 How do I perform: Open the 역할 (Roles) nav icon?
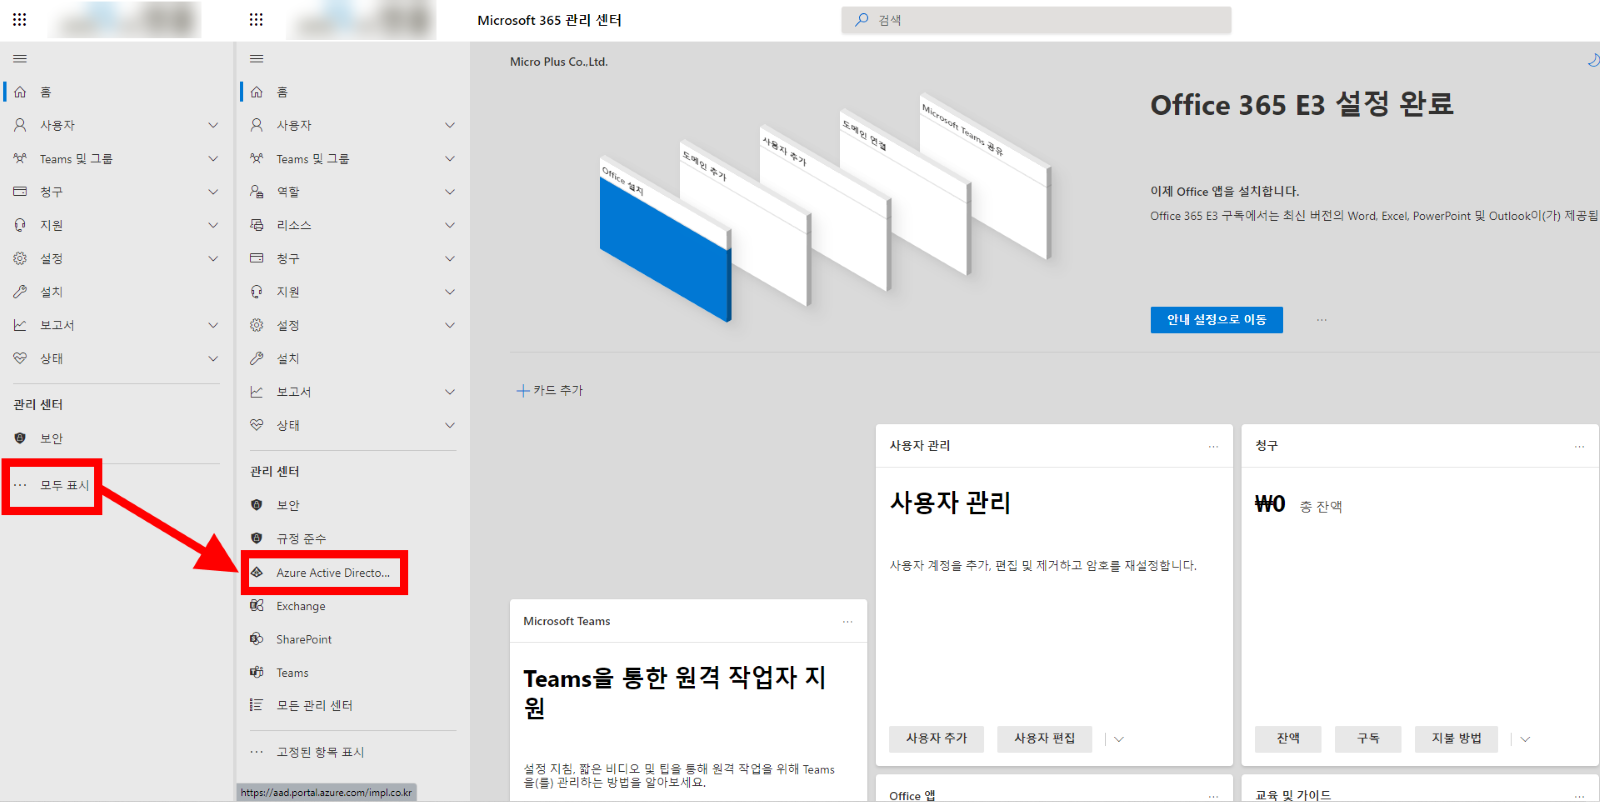coord(257,192)
